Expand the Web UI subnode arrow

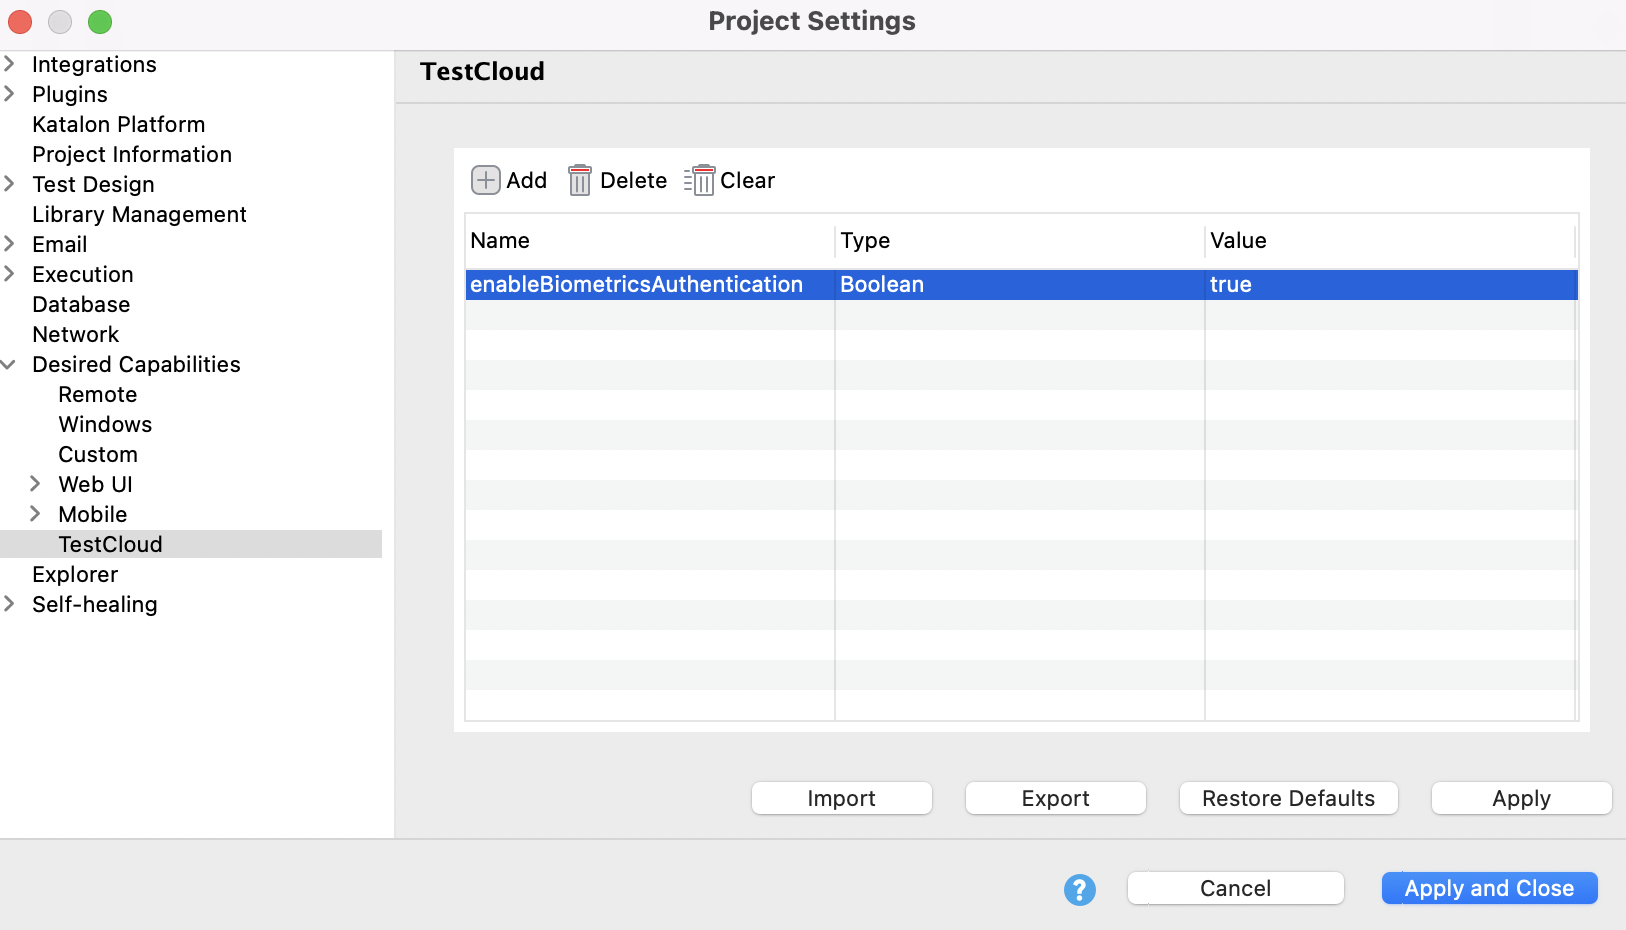(x=35, y=484)
